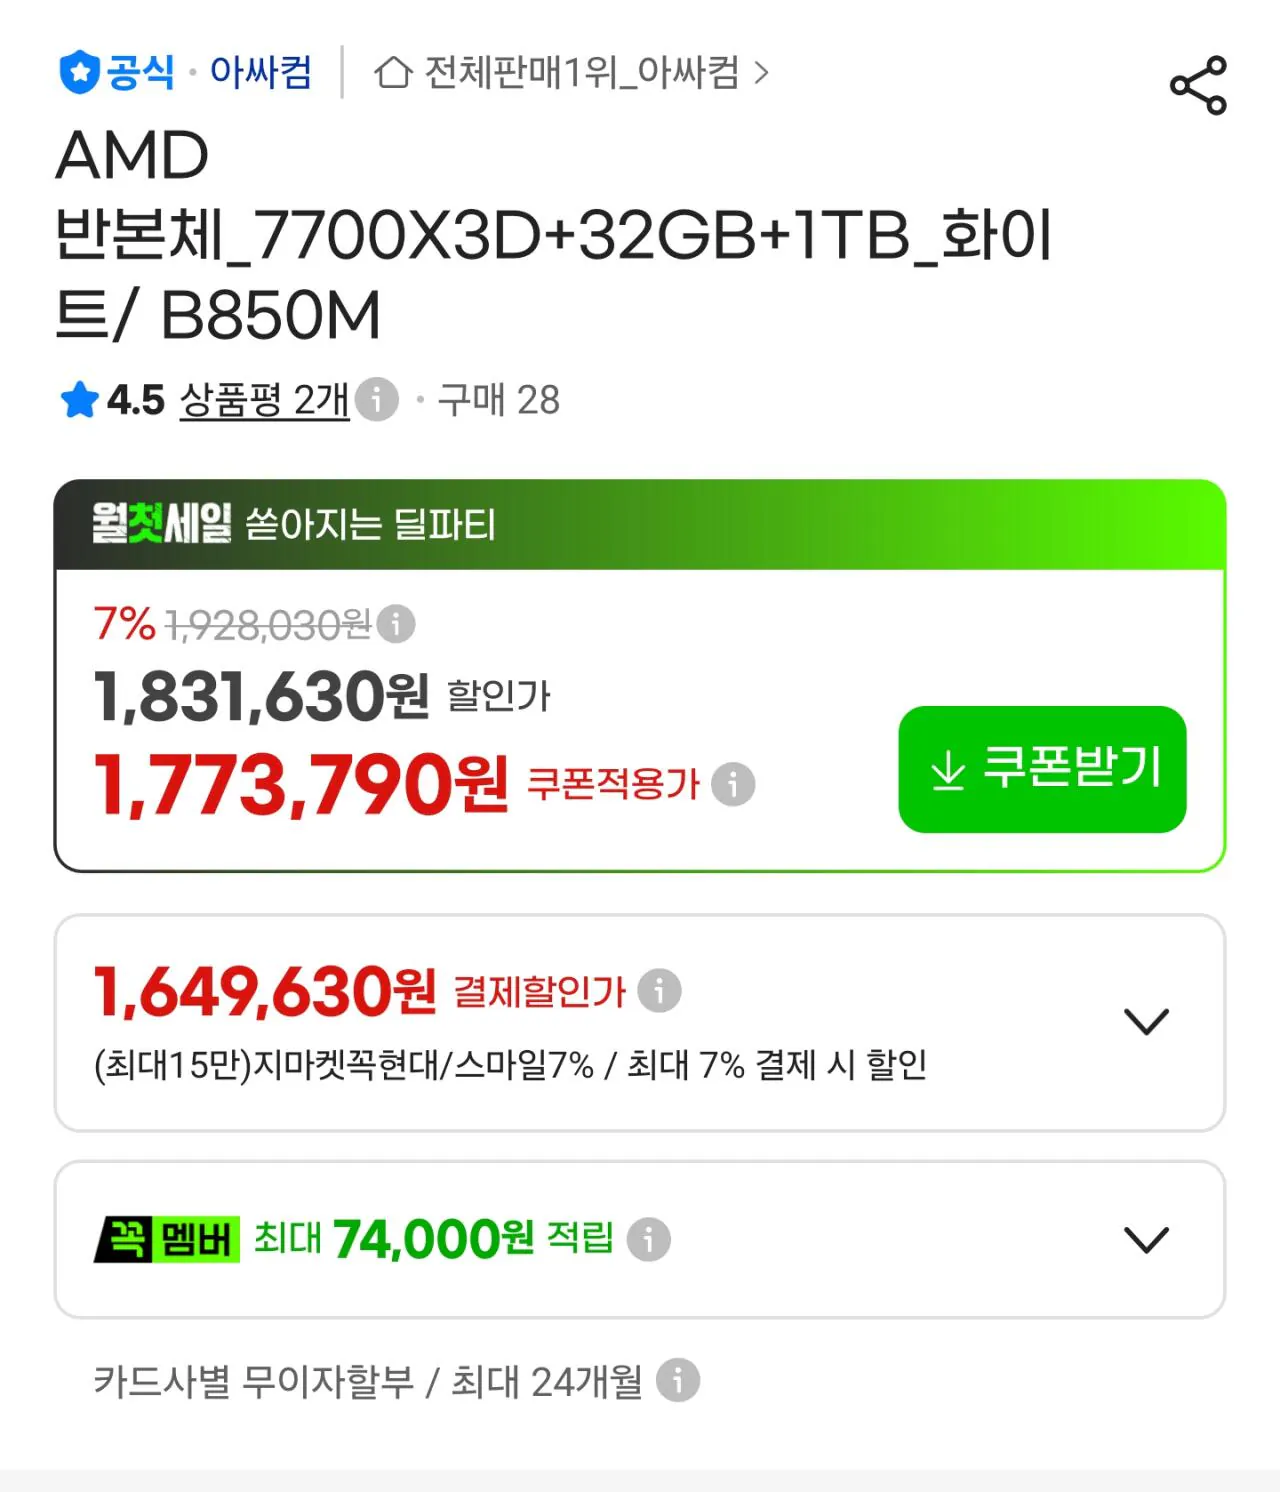Select the 카드사별 무이자할부 installment text
Viewport: 1280px width, 1492px height.
pyautogui.click(x=253, y=1381)
